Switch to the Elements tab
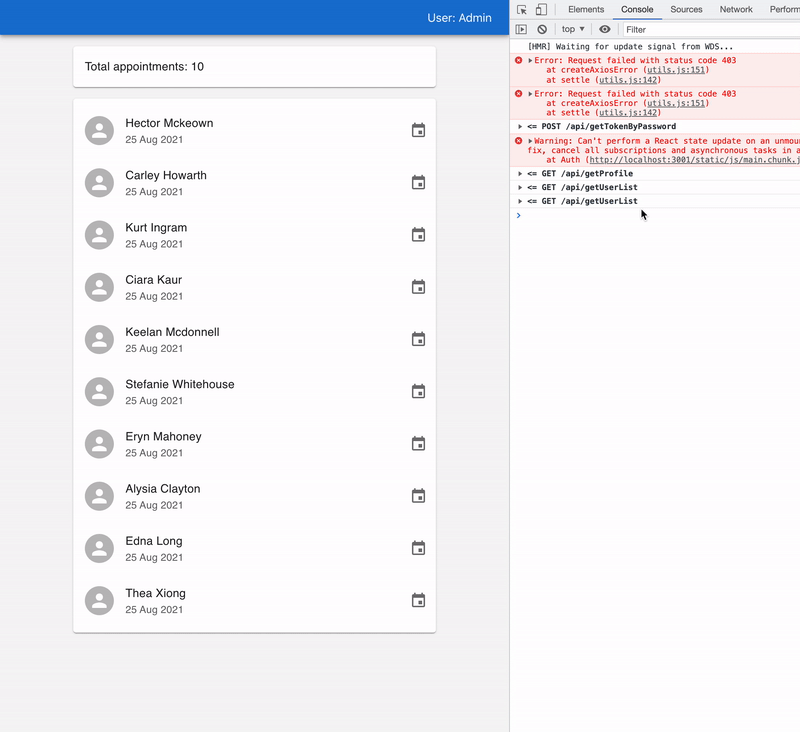Image resolution: width=800 pixels, height=732 pixels. coord(586,10)
